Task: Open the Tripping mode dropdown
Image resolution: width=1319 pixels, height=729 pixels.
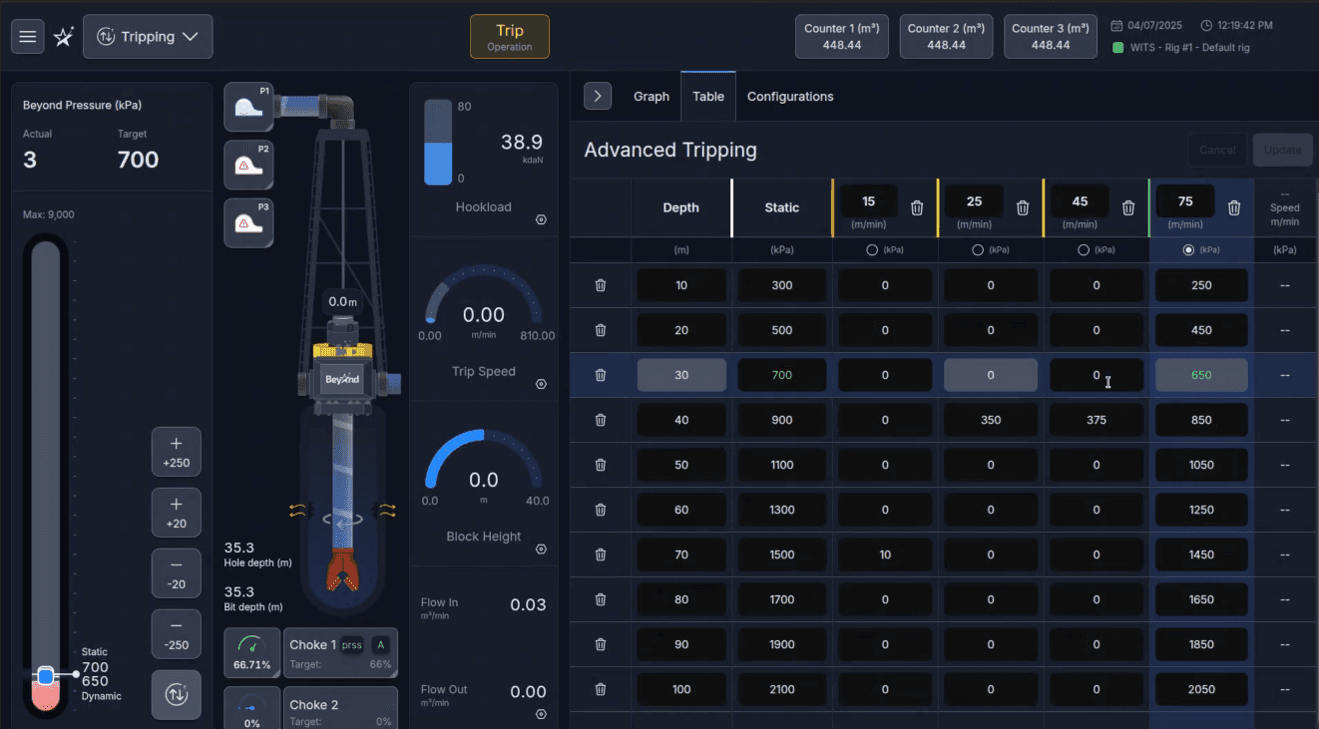Action: pyautogui.click(x=148, y=36)
